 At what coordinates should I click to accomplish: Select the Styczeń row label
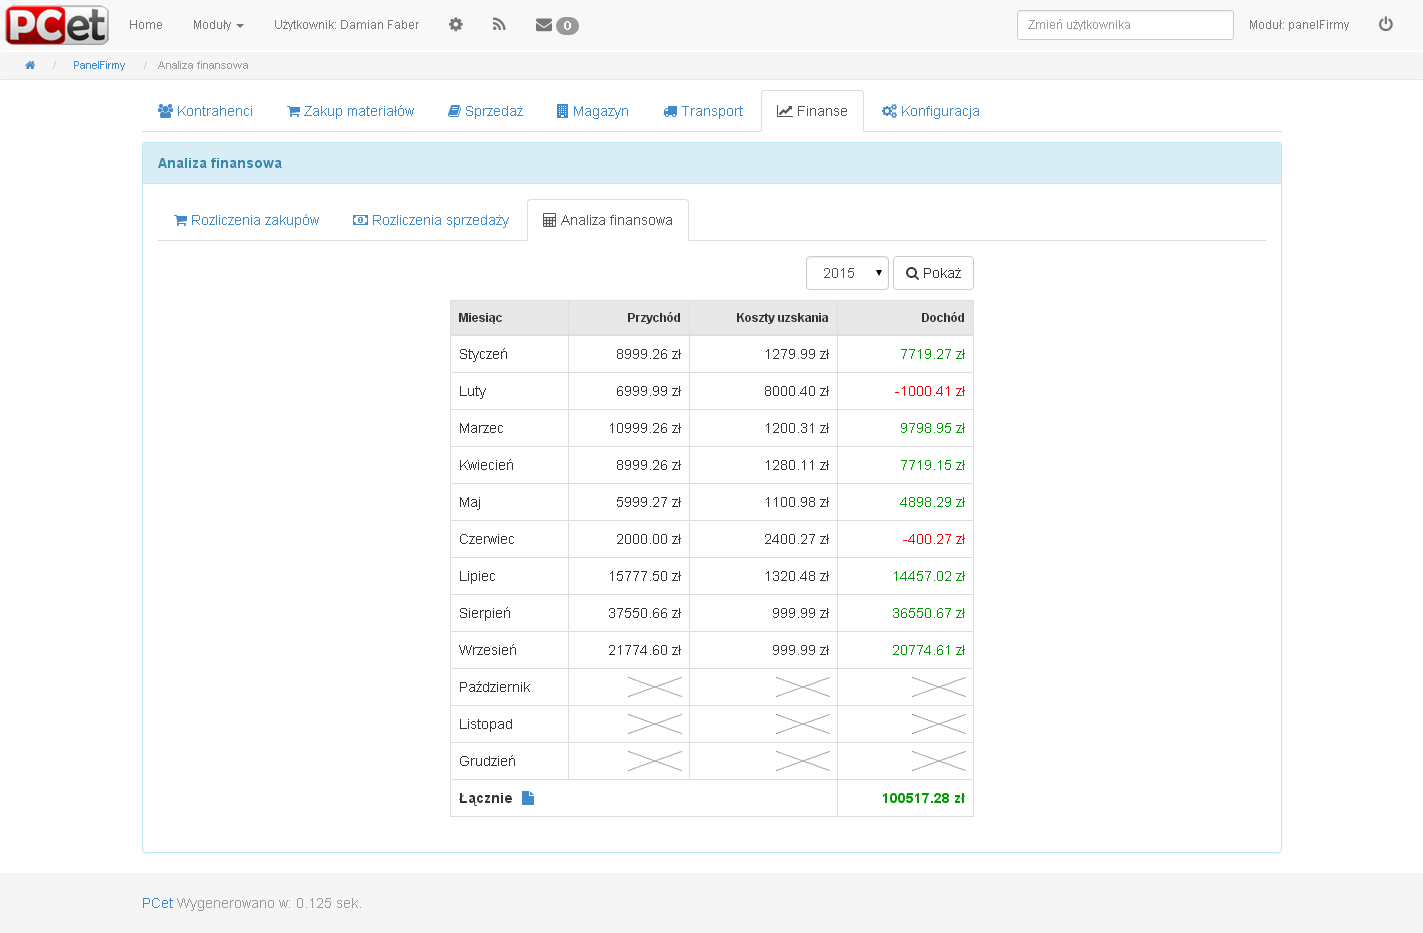483,354
